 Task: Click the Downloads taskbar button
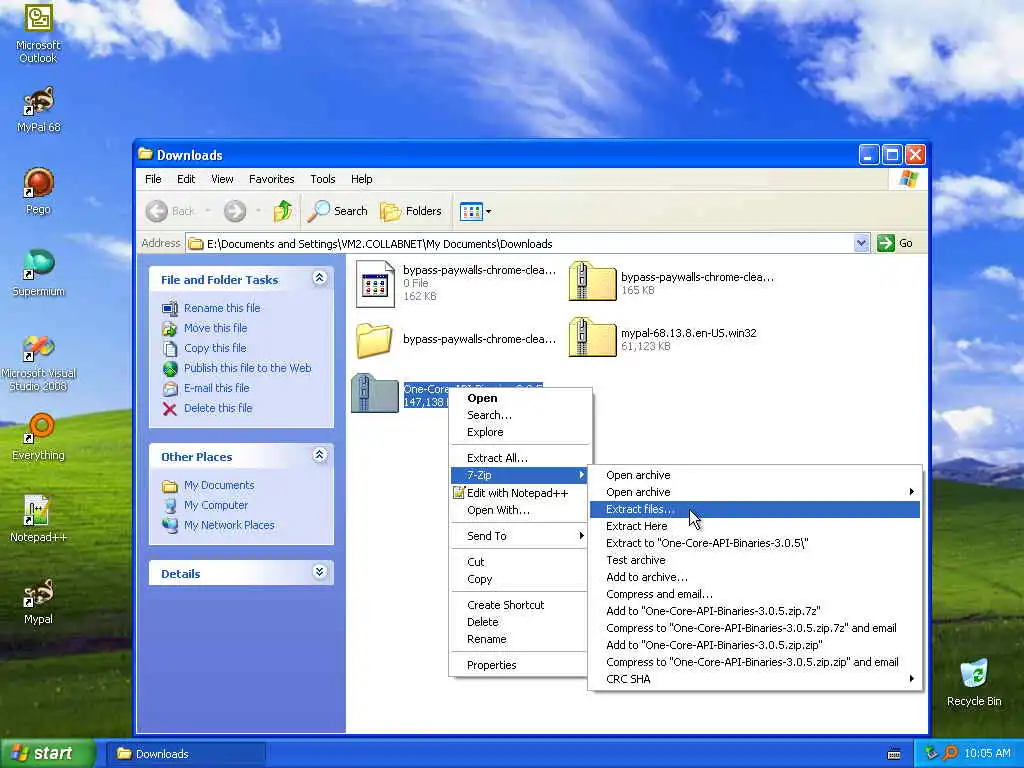click(x=186, y=754)
